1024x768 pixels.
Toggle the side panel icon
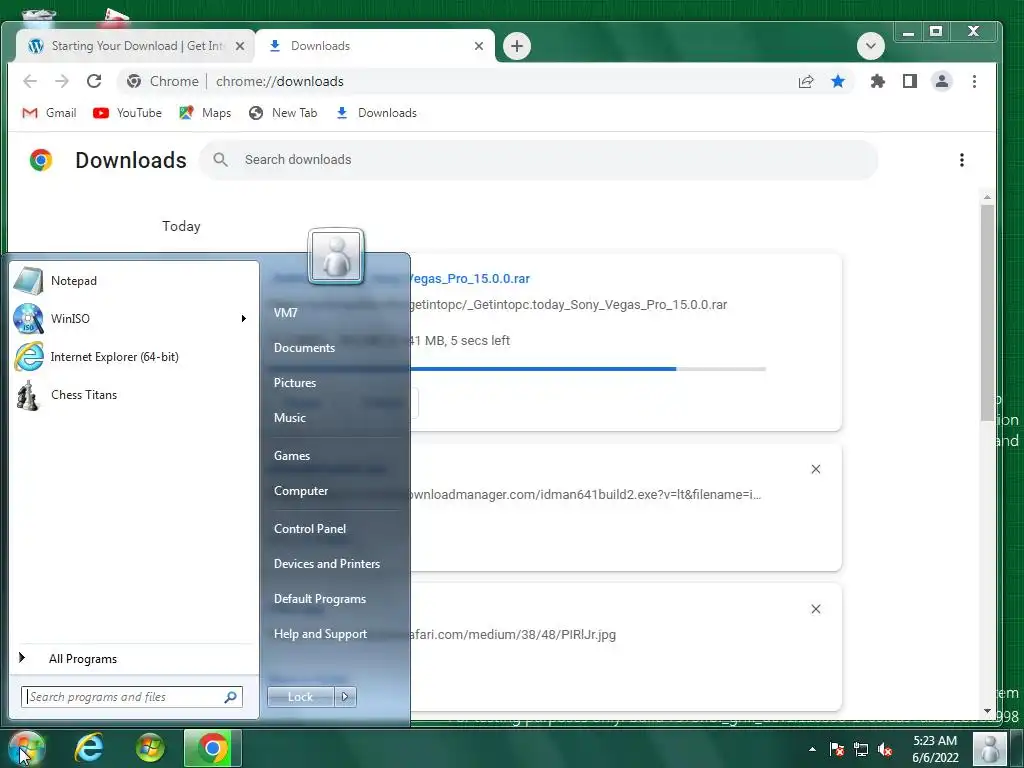click(910, 81)
